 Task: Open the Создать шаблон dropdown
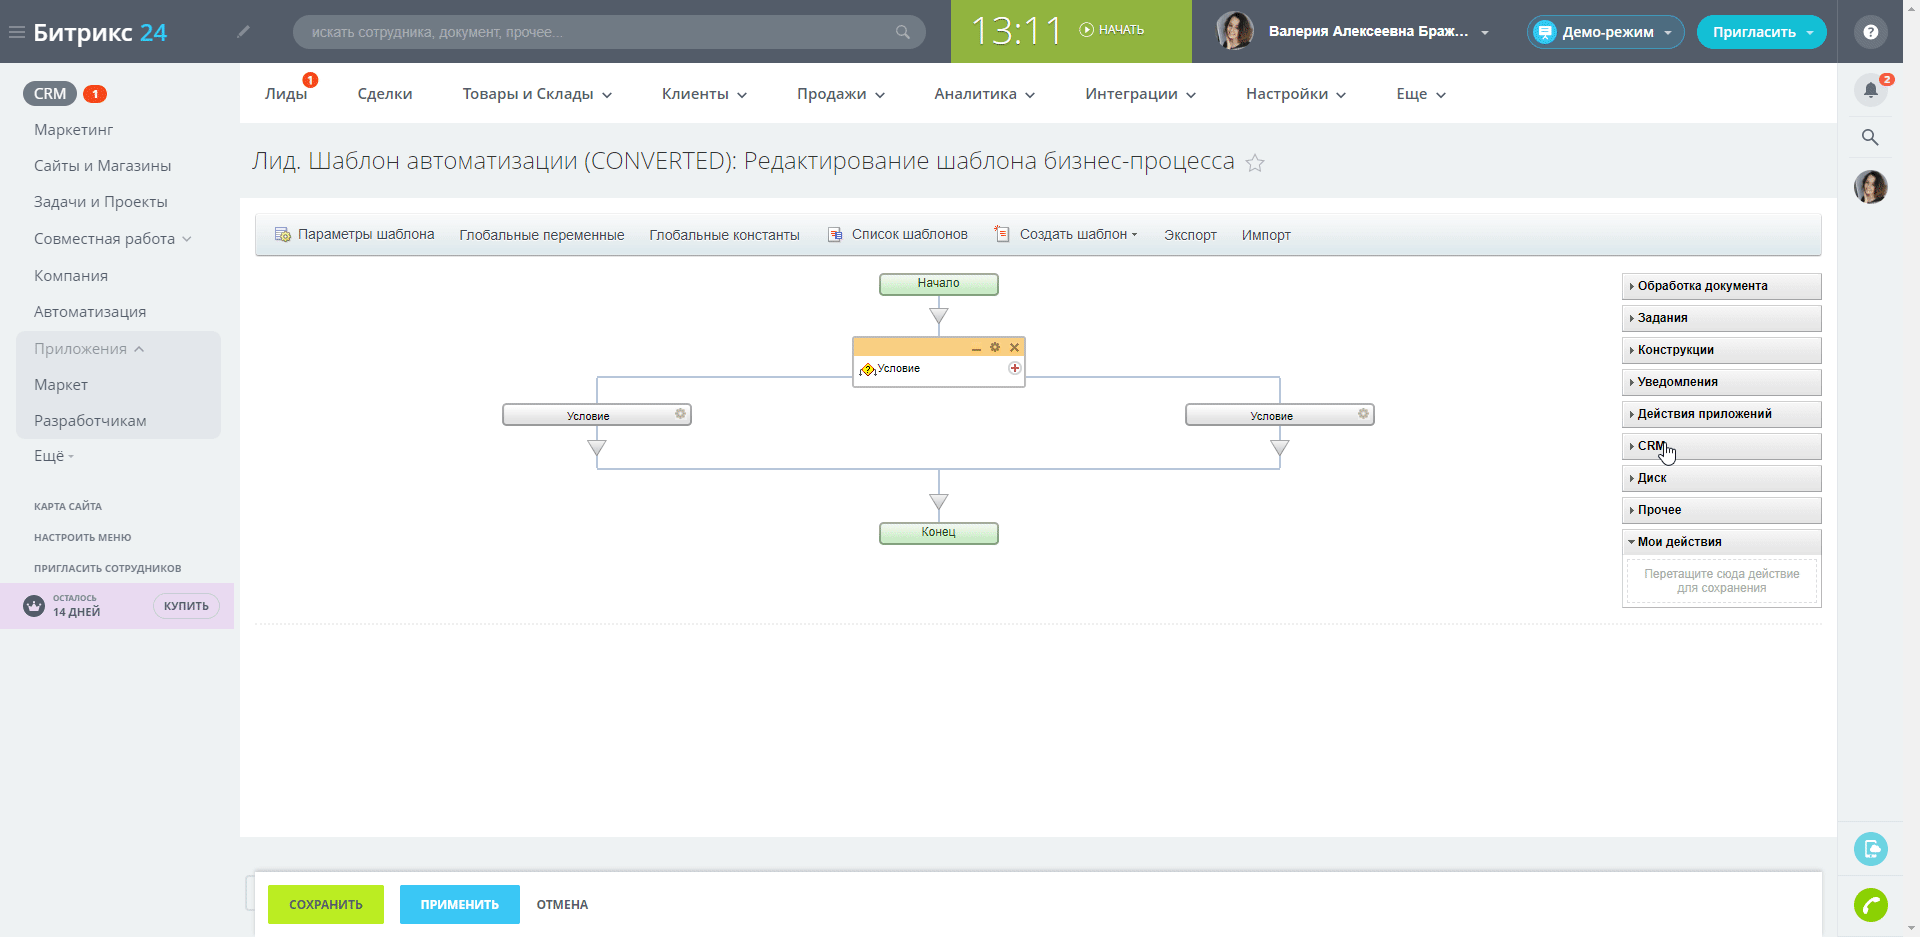tap(1077, 235)
